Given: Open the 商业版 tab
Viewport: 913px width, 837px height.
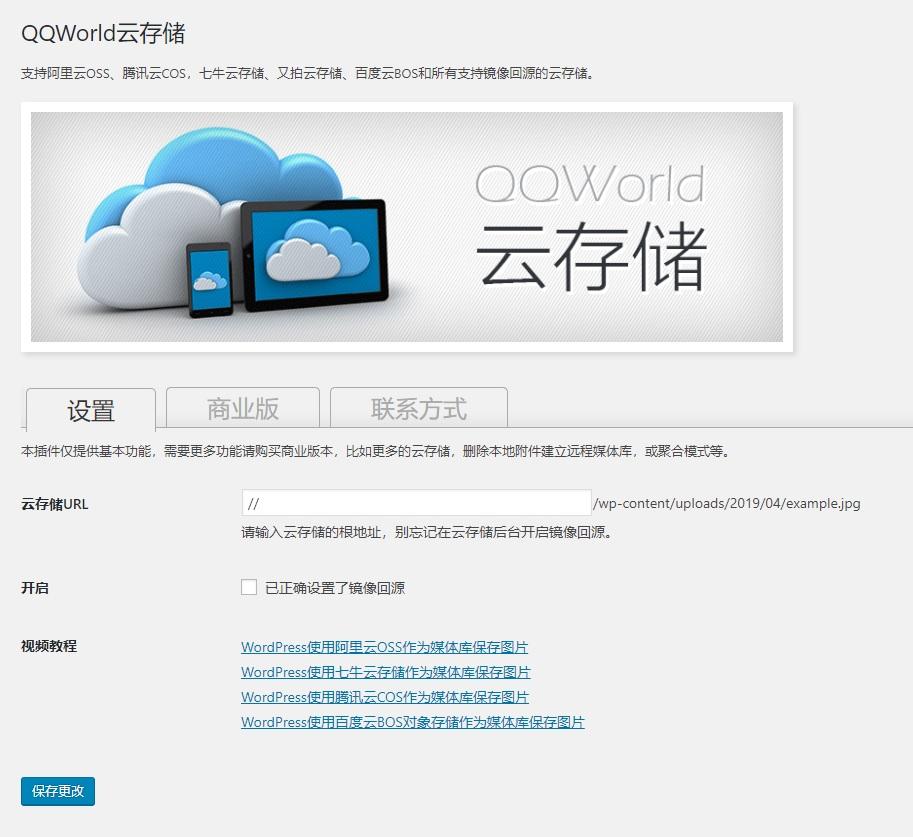Looking at the screenshot, I should click(x=243, y=408).
